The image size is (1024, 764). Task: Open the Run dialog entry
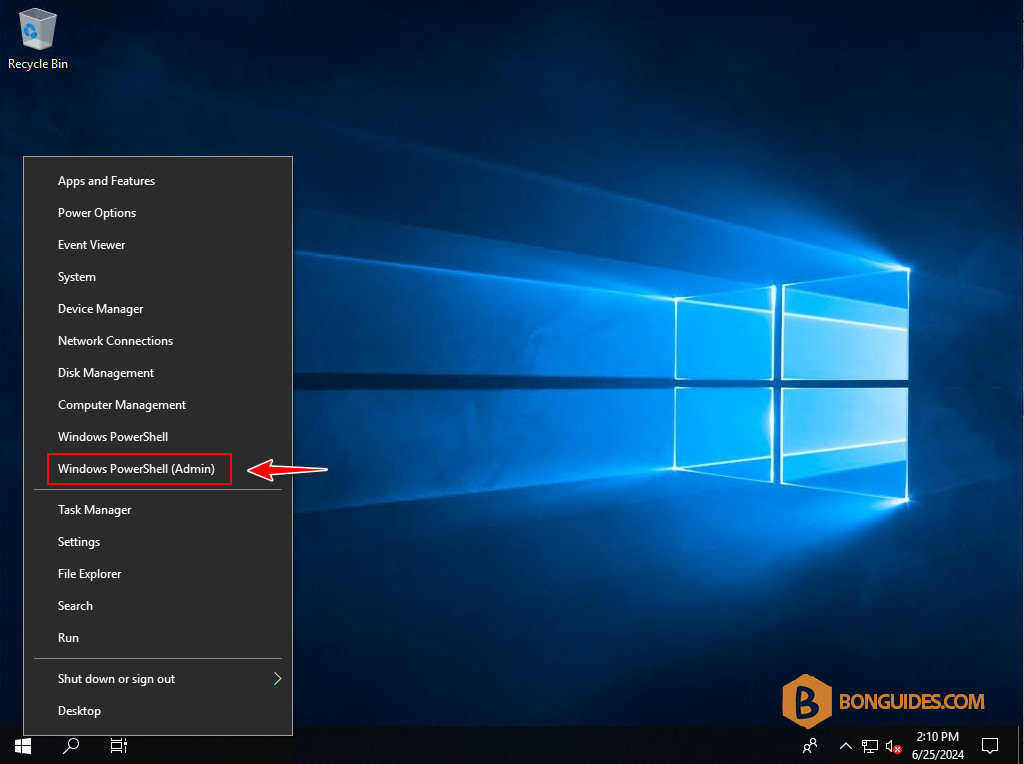click(158, 638)
